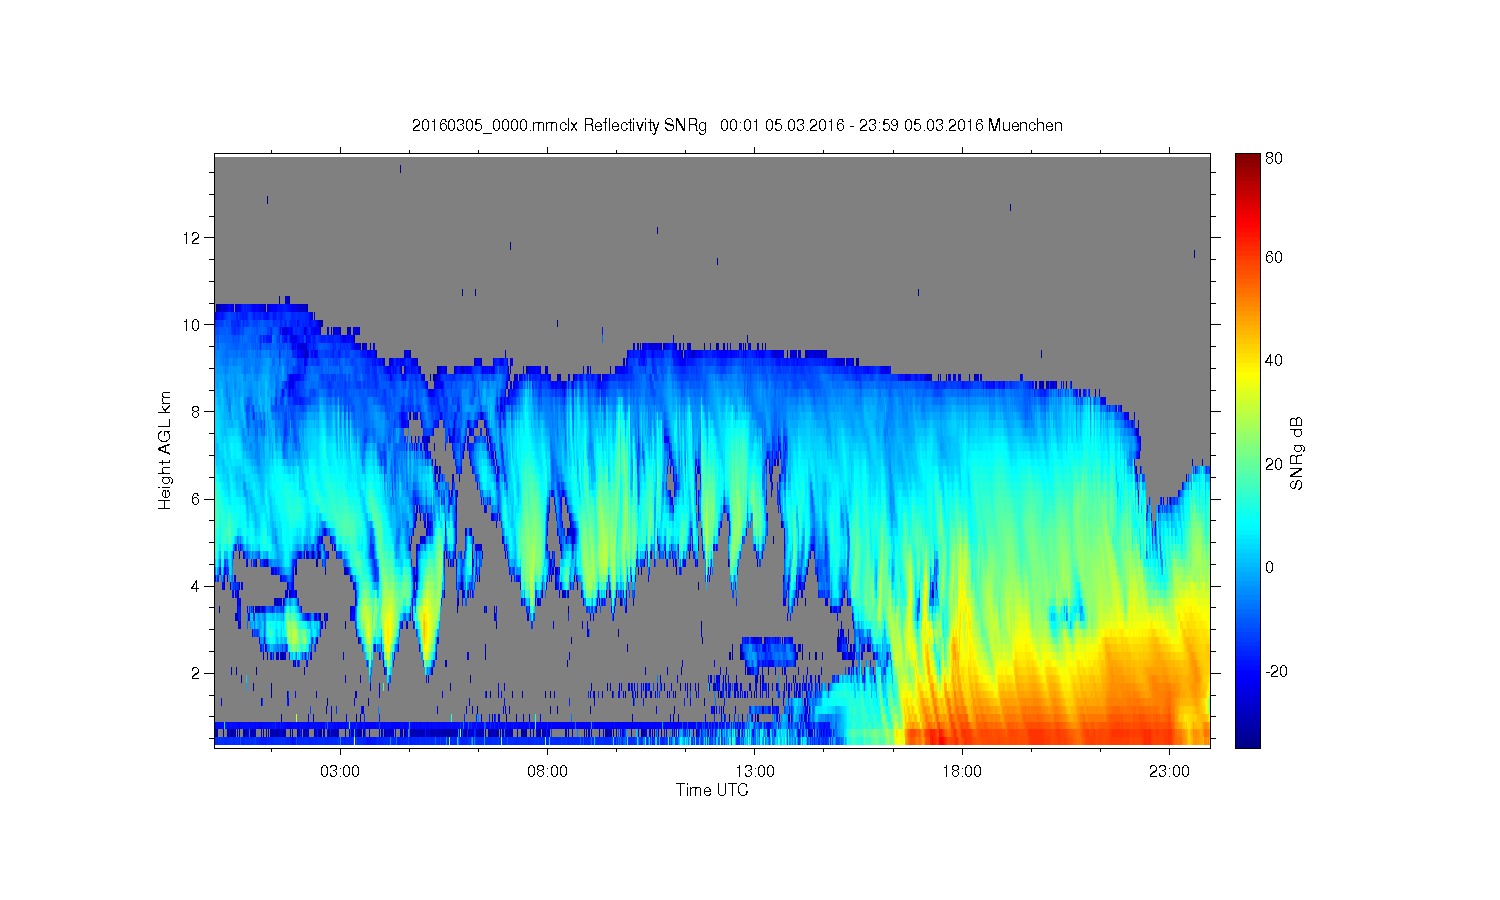Select the 'Height AGL km' y-axis label
The image size is (1500, 900).
165,450
